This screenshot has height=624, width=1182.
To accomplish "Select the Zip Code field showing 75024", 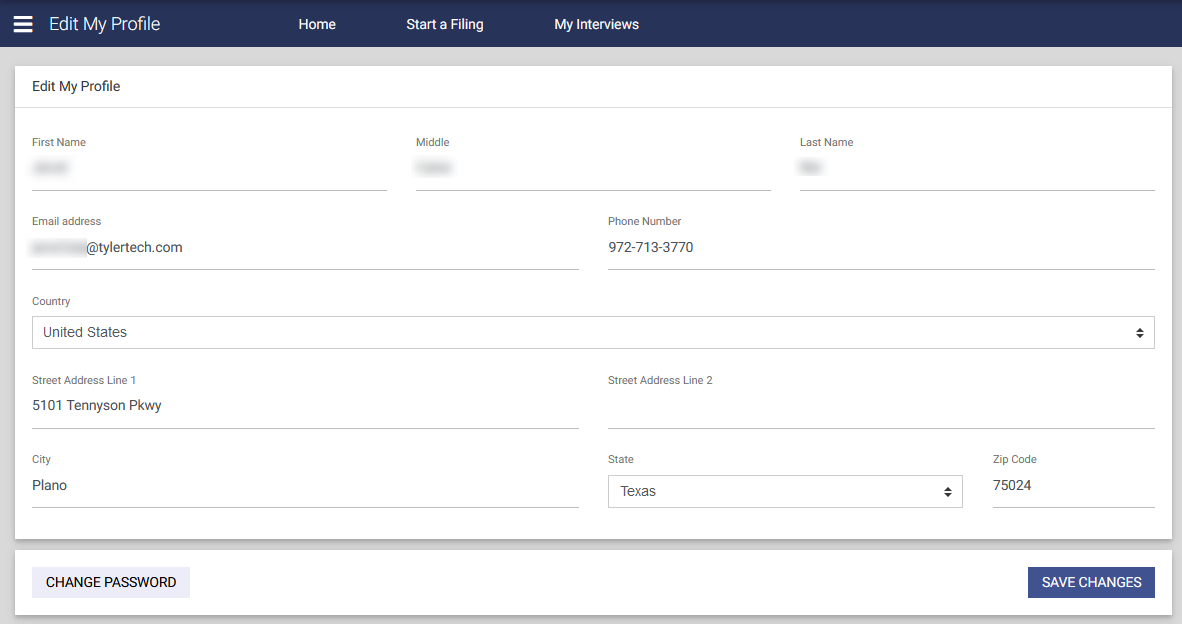I will (1073, 485).
